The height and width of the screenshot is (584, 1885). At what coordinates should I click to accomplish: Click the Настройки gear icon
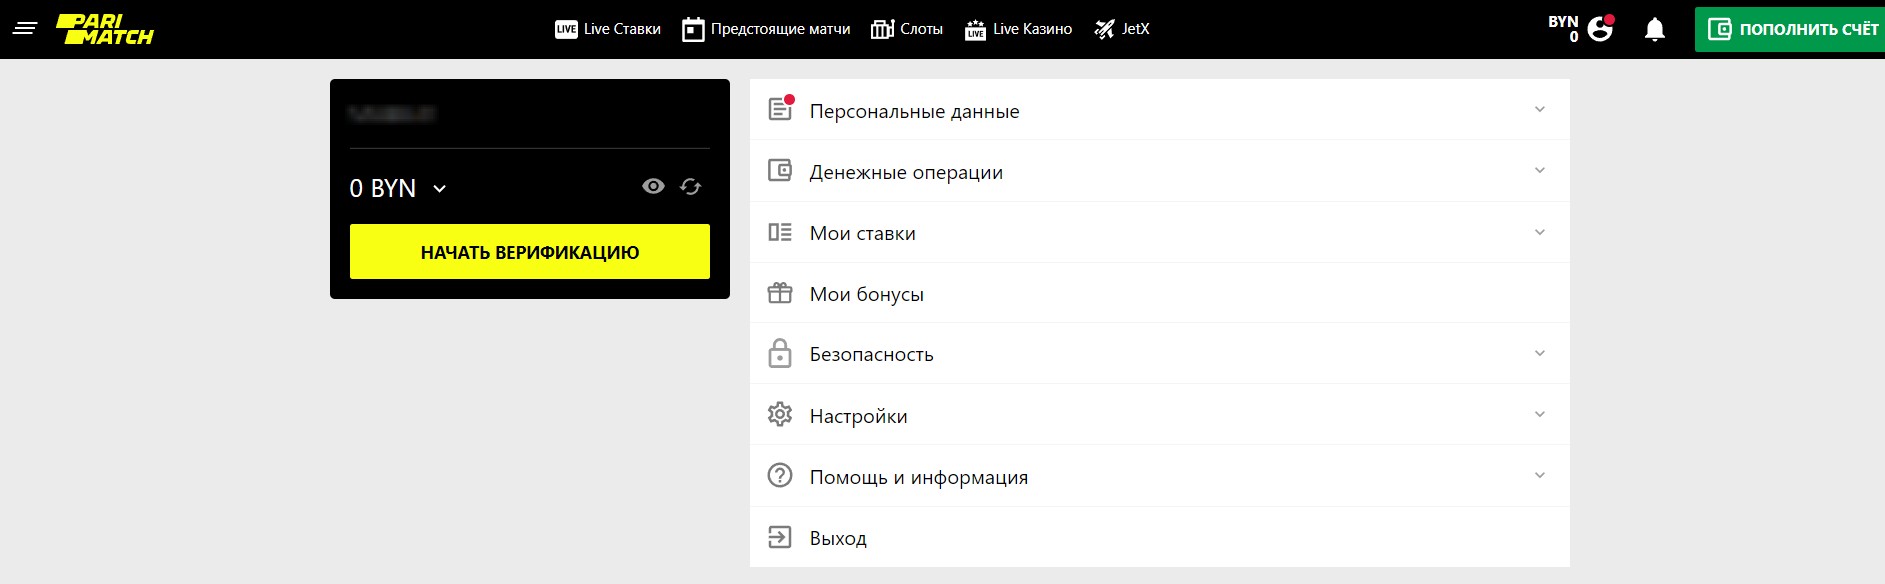780,414
